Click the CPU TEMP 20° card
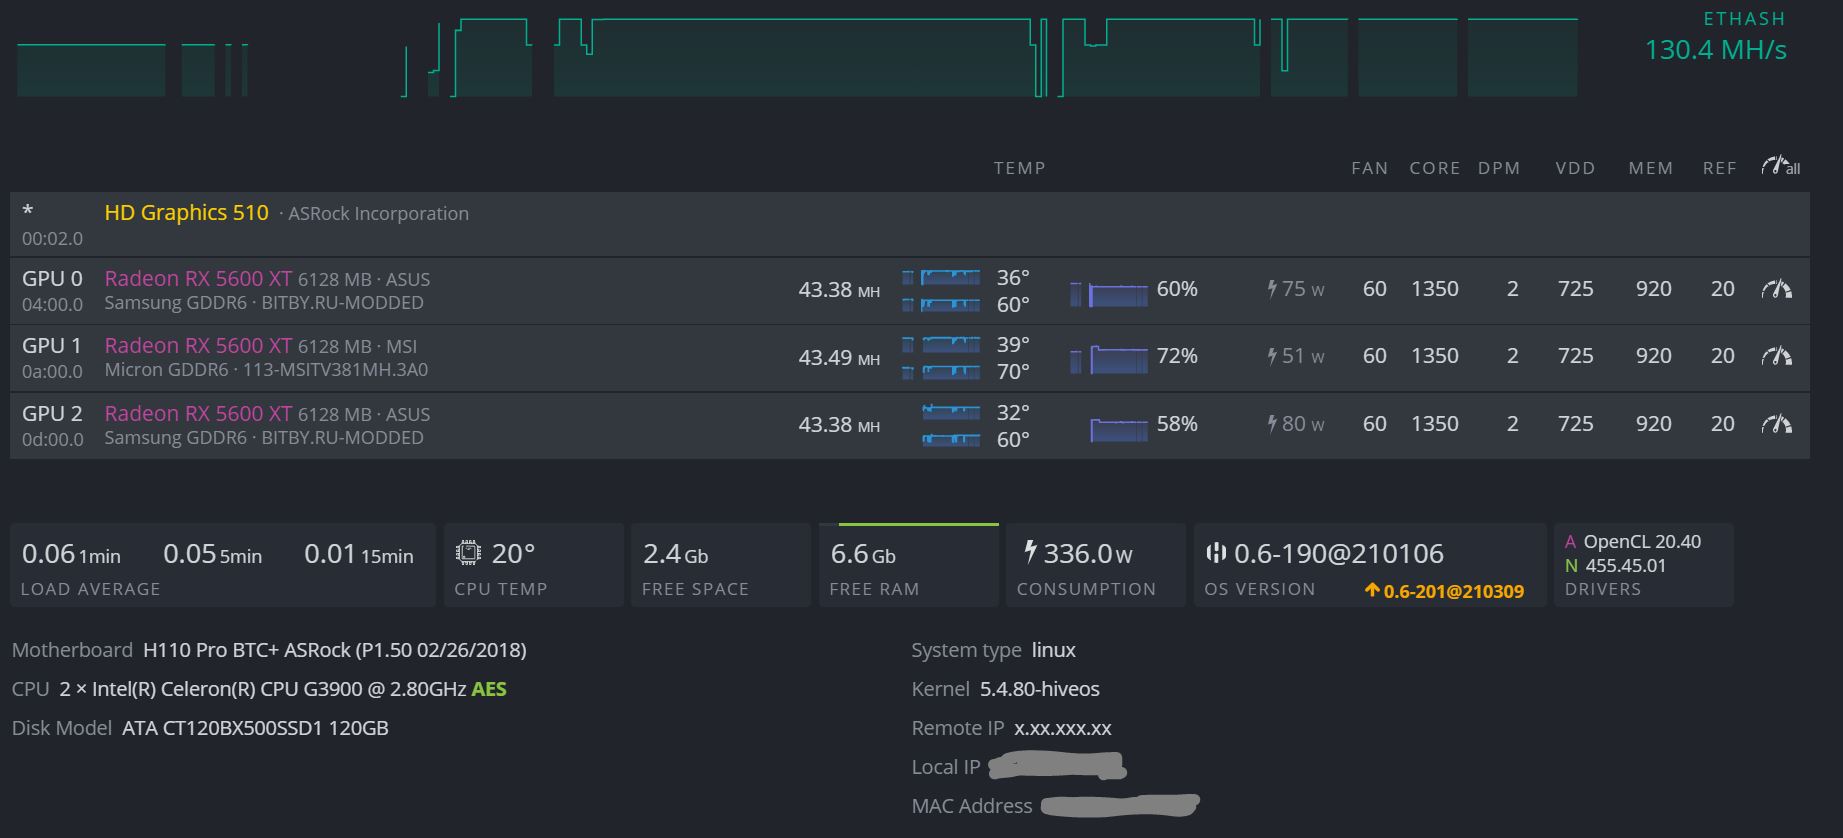 point(534,564)
